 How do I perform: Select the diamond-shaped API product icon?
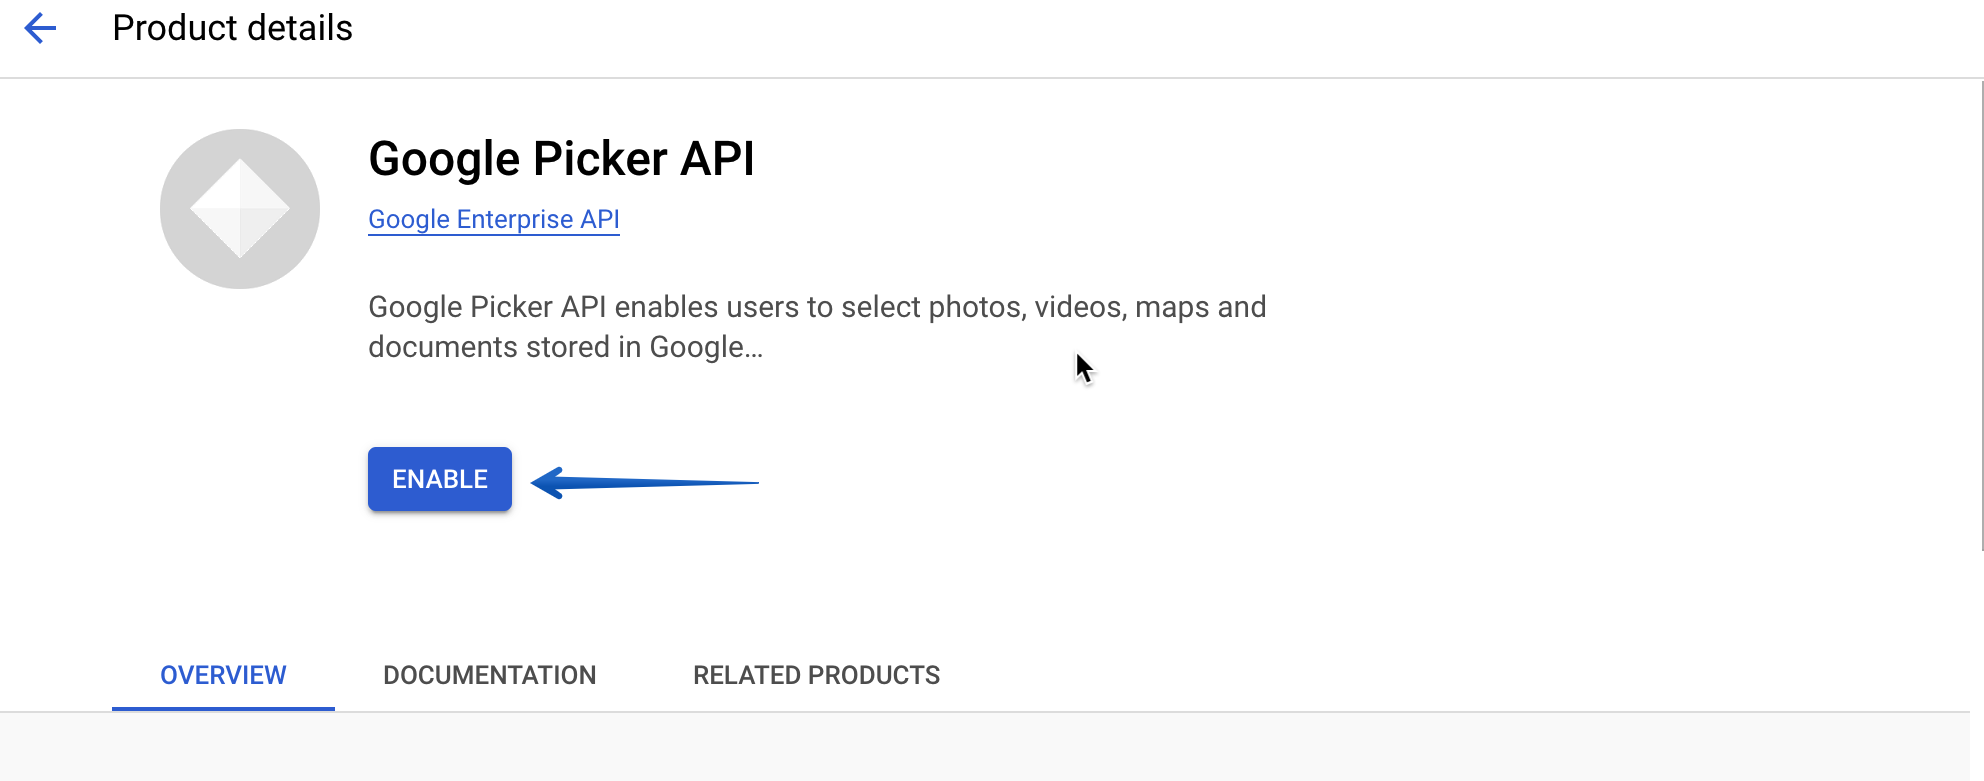[x=239, y=208]
